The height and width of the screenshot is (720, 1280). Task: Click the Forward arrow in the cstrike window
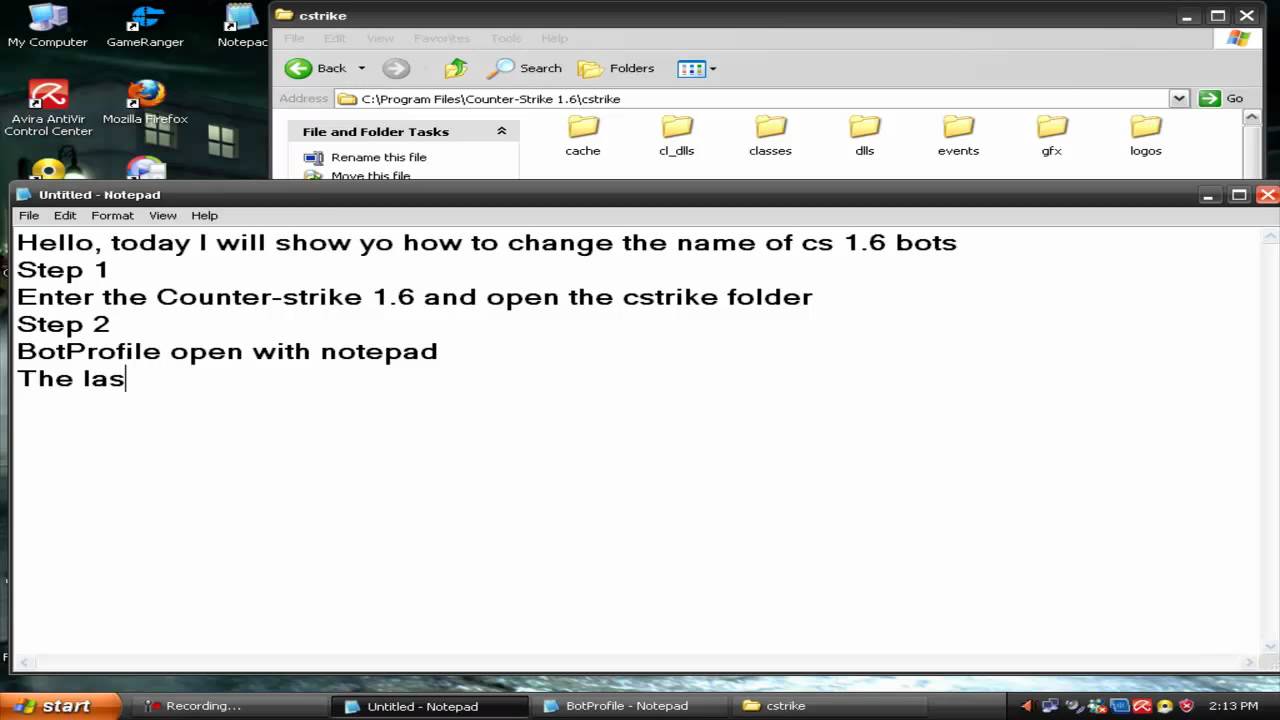click(396, 68)
